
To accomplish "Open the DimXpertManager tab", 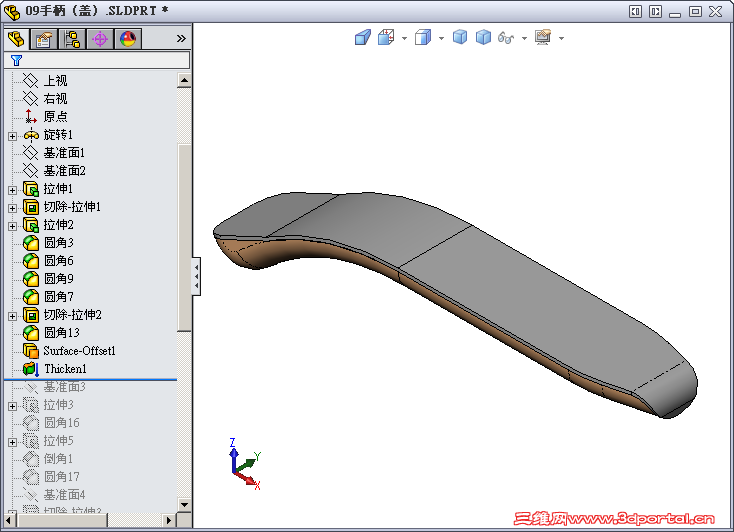I will [100, 39].
